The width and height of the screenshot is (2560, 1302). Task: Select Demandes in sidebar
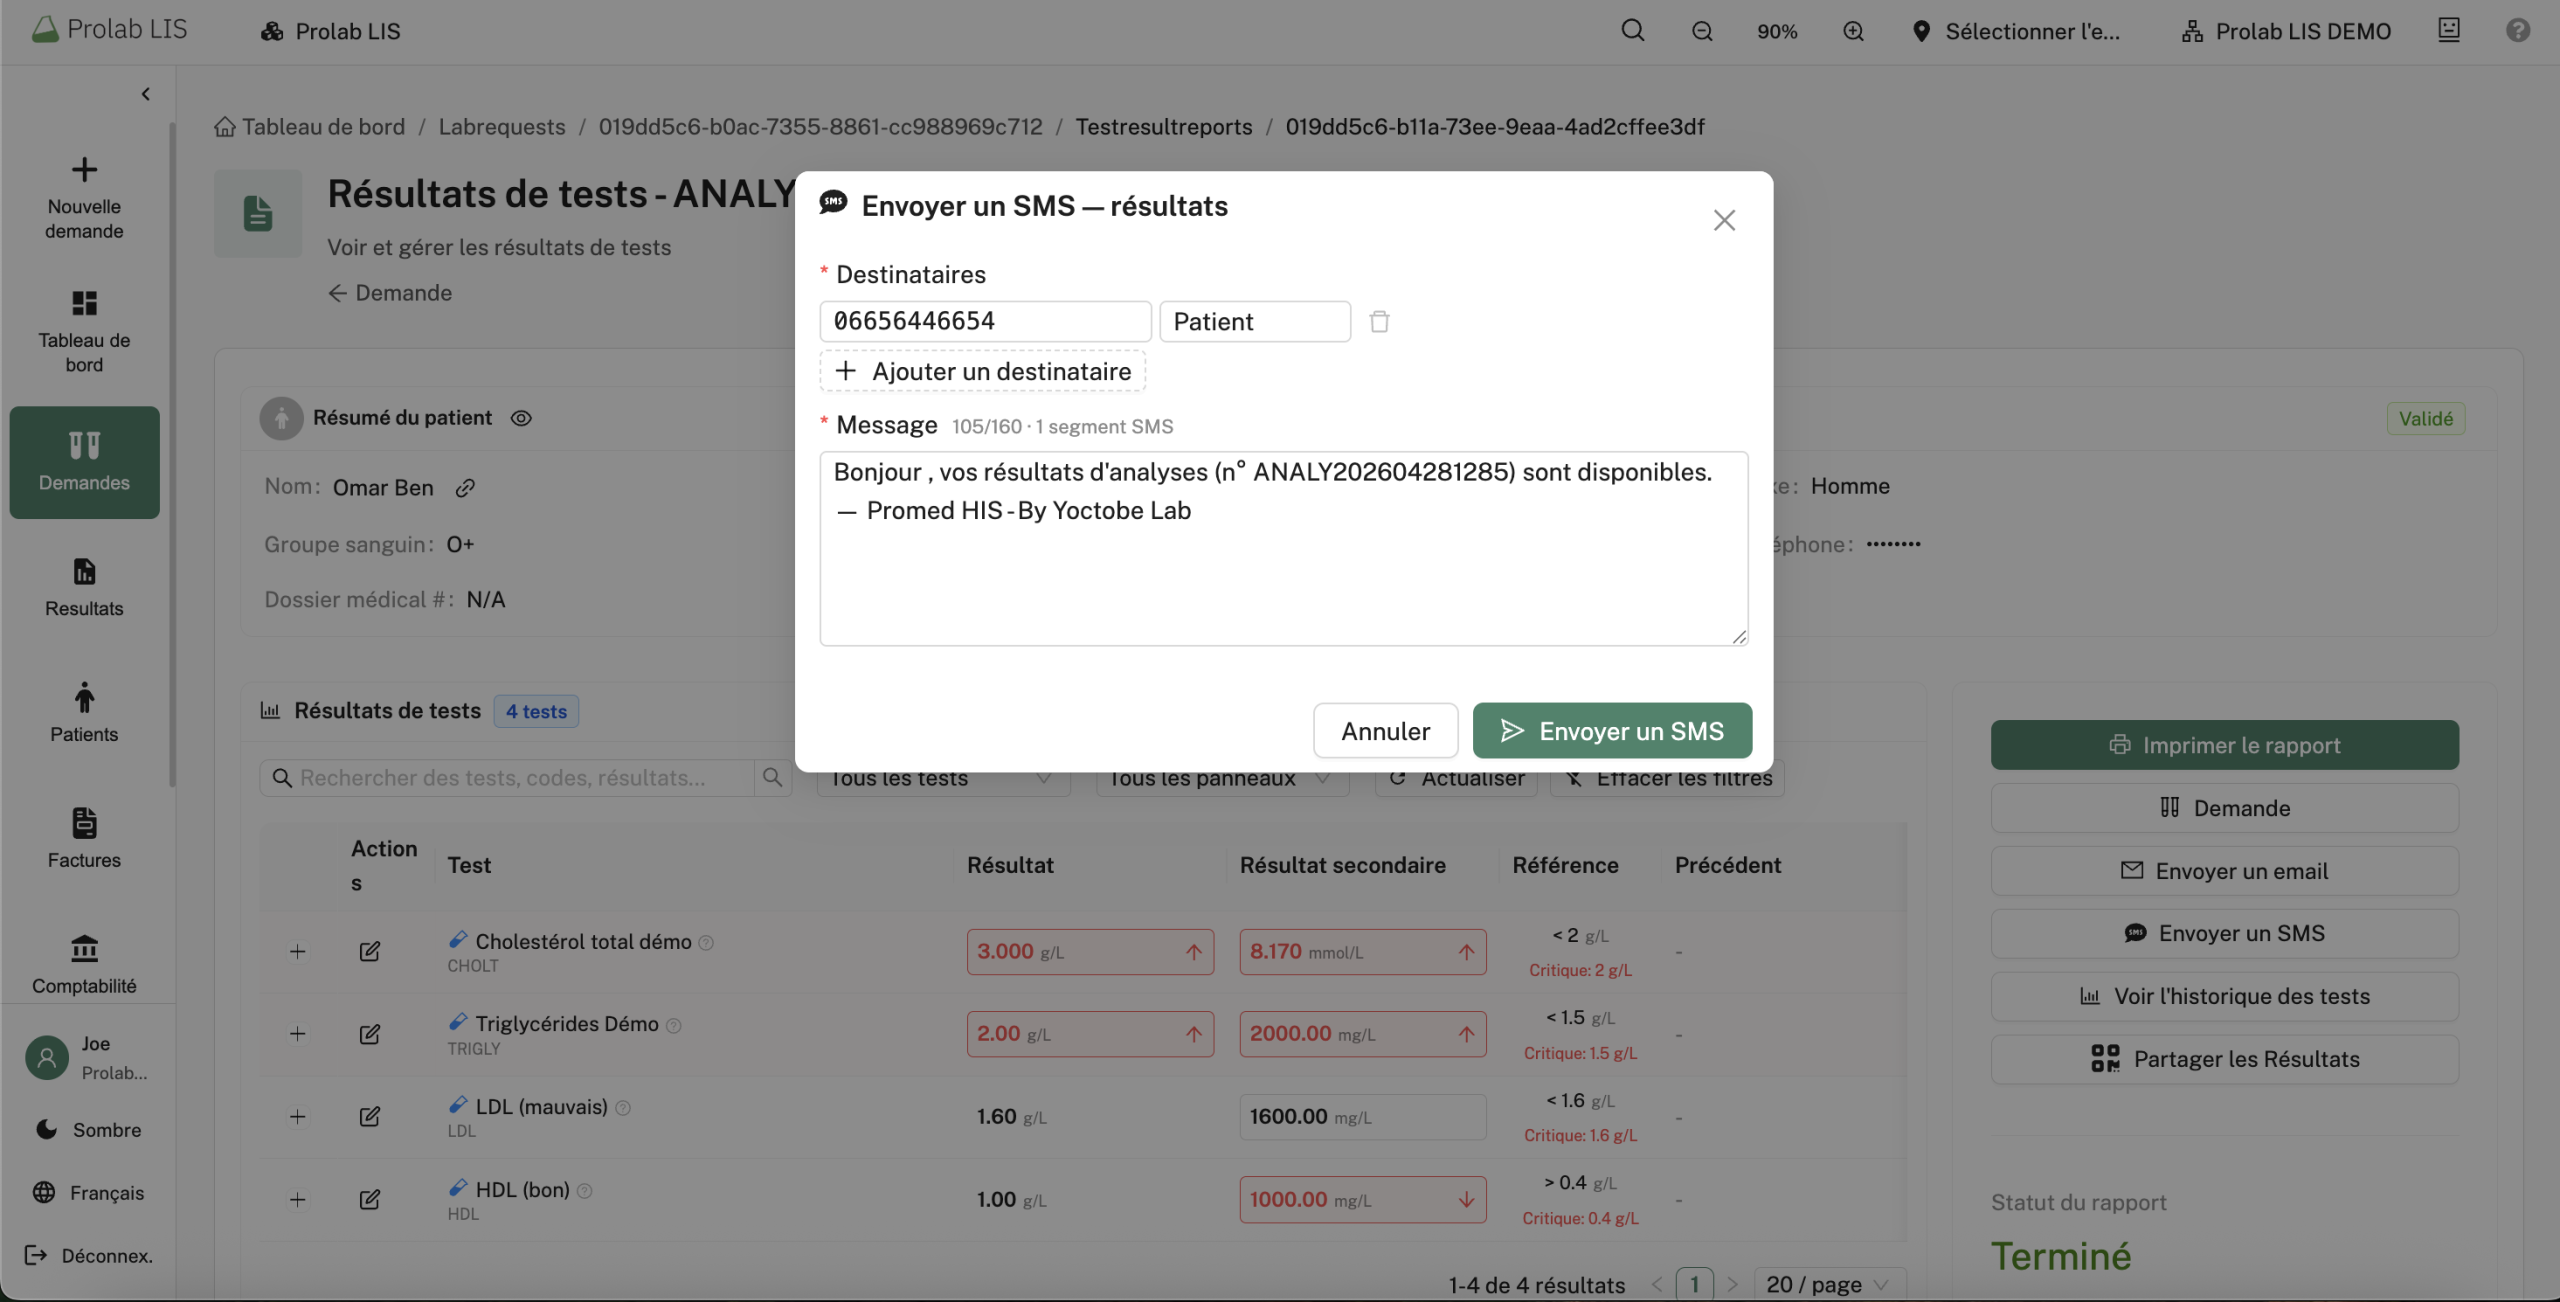coord(84,462)
